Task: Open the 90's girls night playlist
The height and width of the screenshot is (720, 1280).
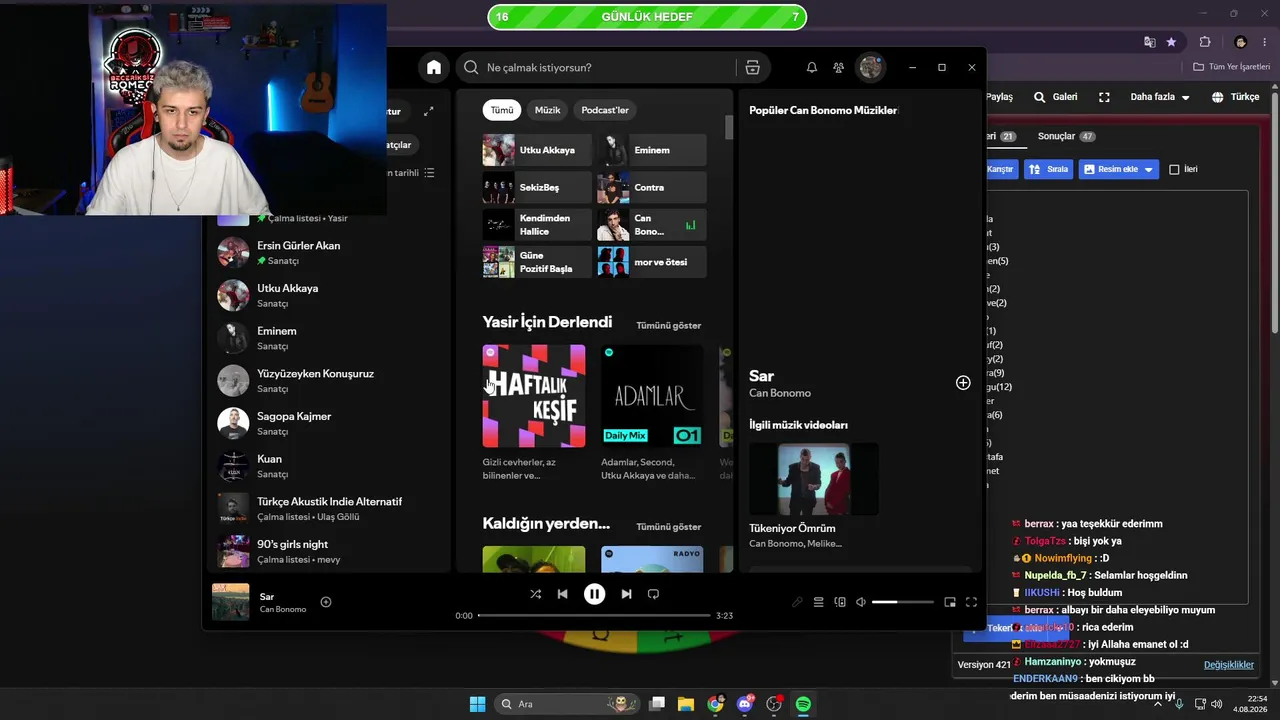Action: pos(330,551)
